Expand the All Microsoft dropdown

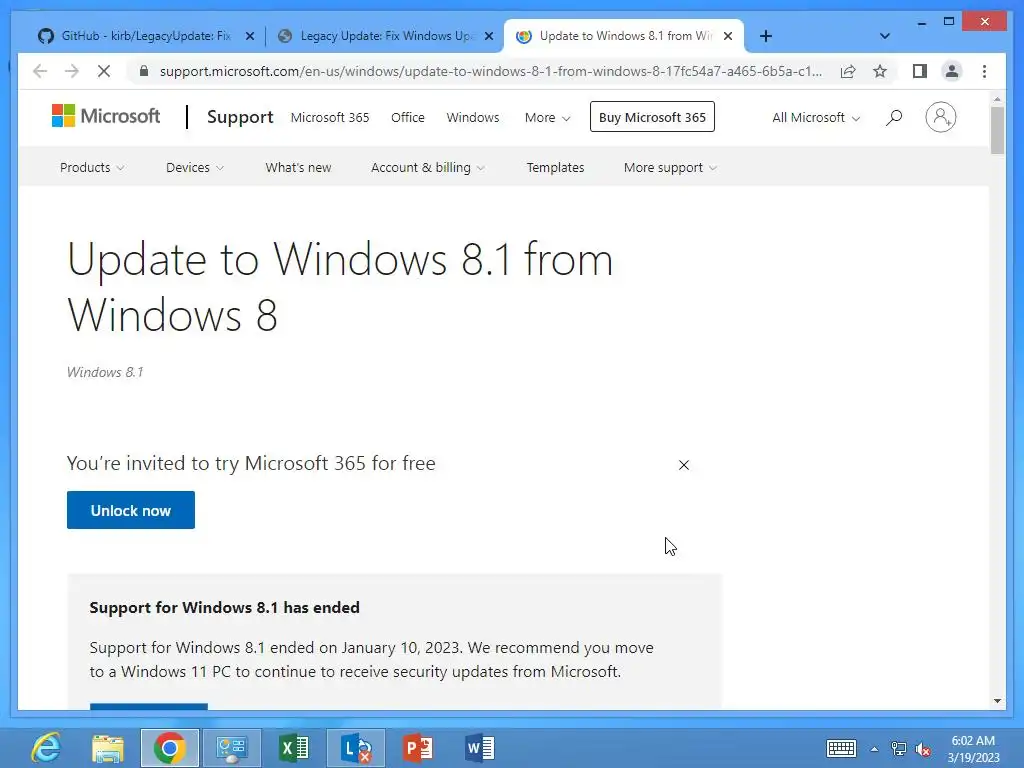[x=816, y=118]
